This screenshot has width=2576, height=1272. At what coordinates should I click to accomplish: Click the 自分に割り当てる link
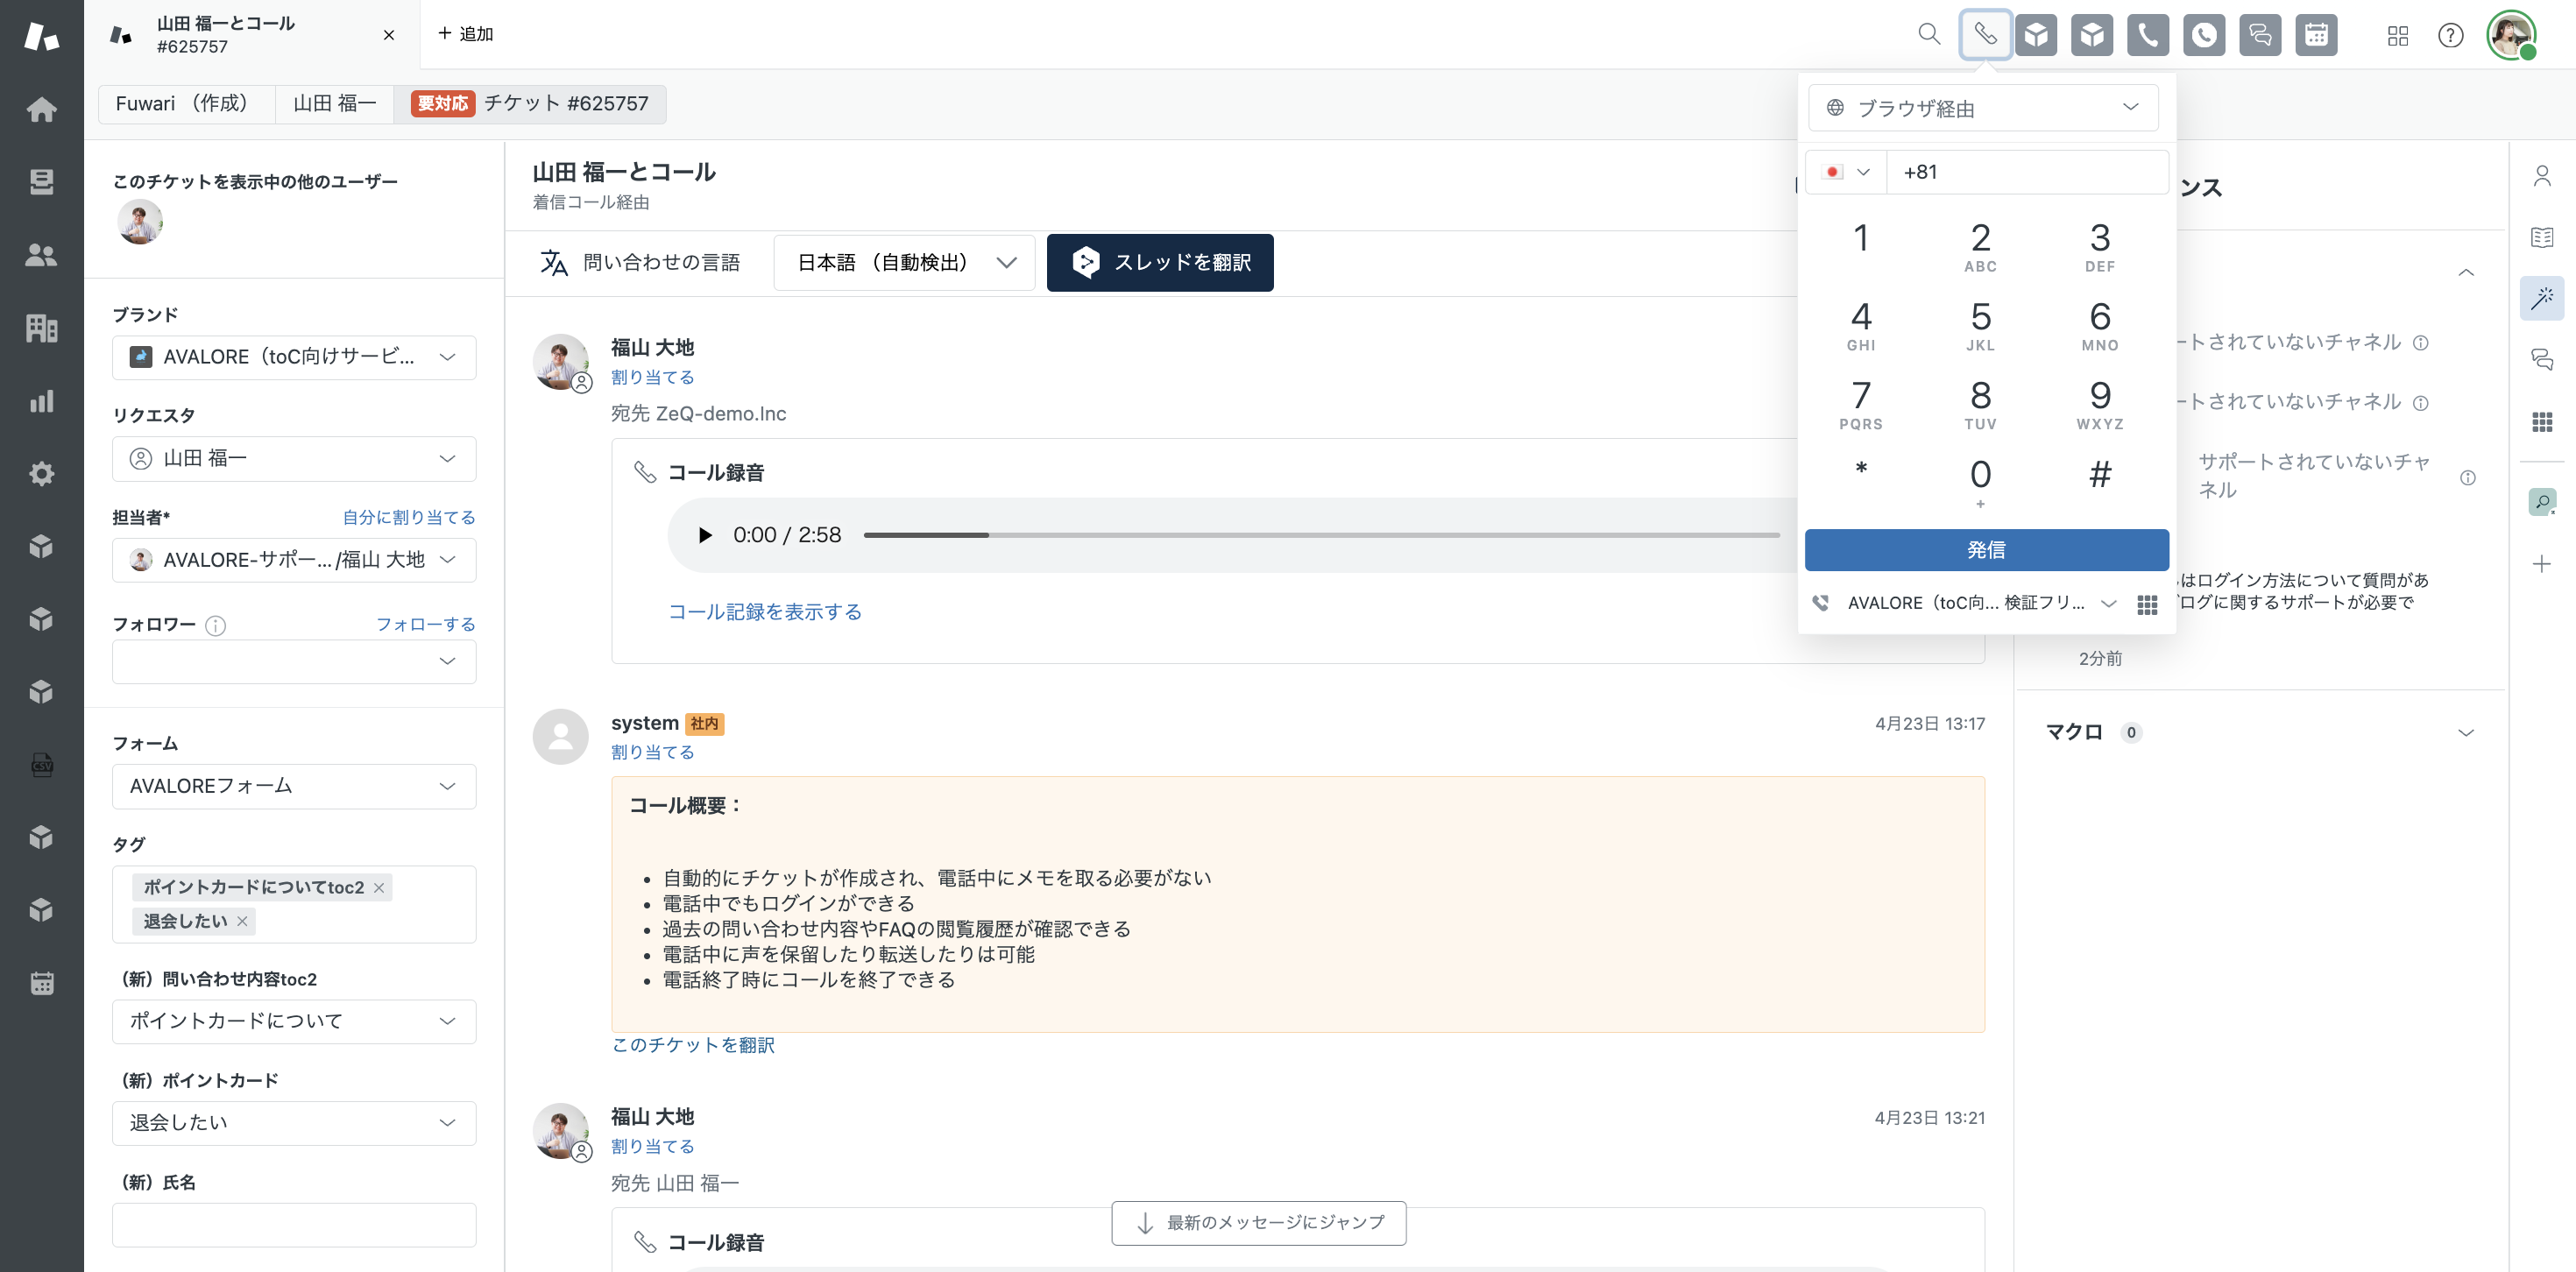click(409, 517)
